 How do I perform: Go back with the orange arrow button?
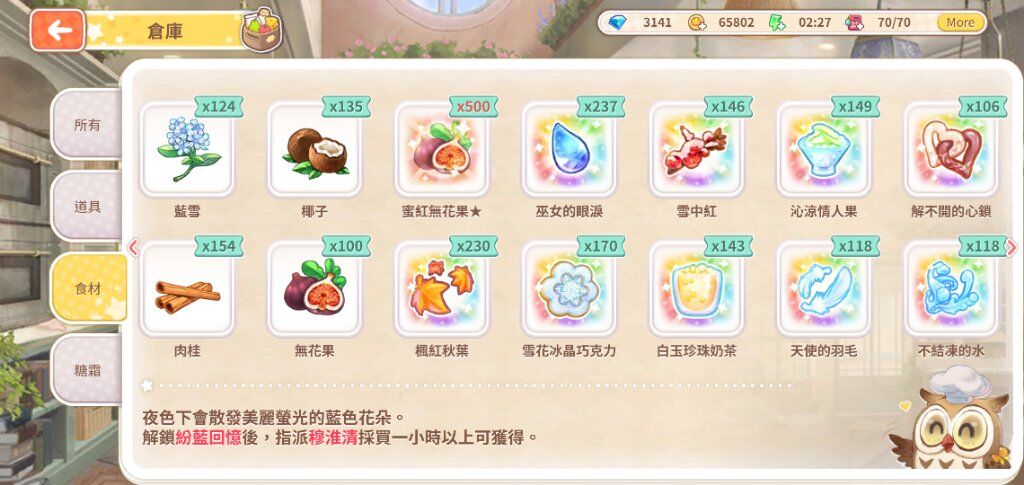tap(57, 30)
